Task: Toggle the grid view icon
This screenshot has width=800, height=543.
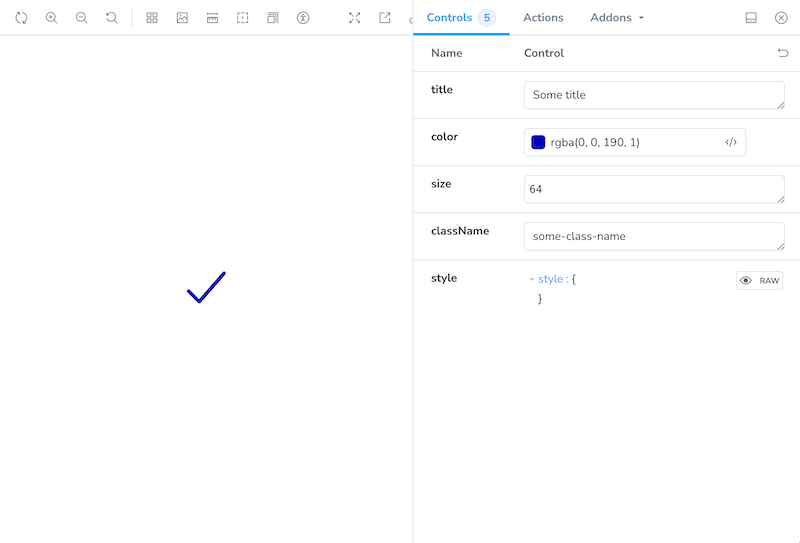Action: 152,18
